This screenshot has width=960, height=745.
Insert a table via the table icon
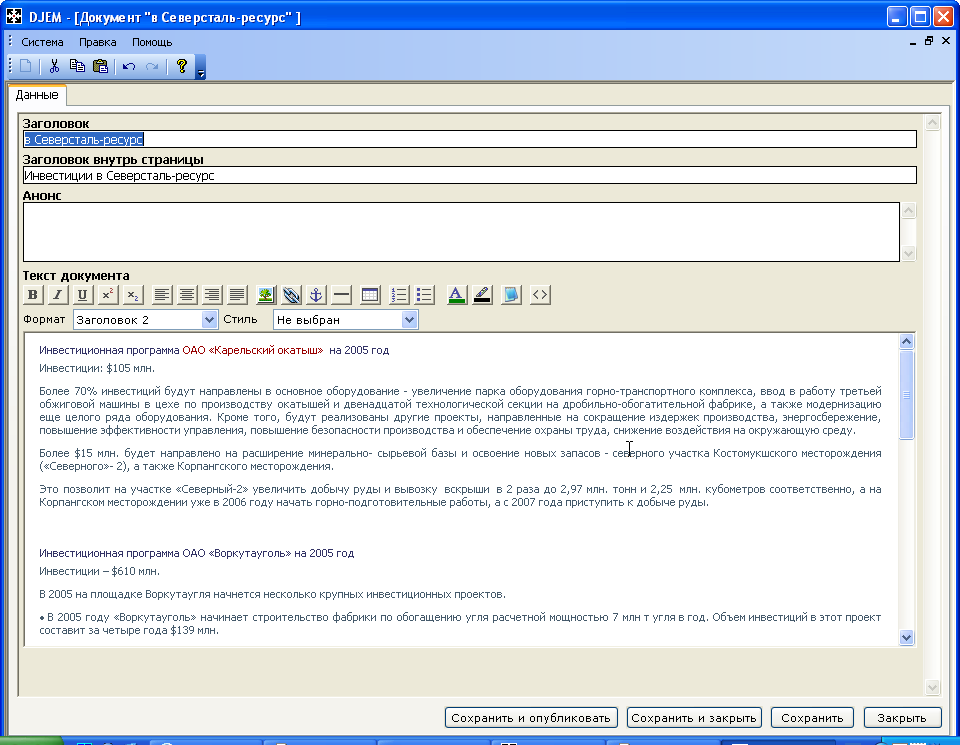click(x=370, y=295)
